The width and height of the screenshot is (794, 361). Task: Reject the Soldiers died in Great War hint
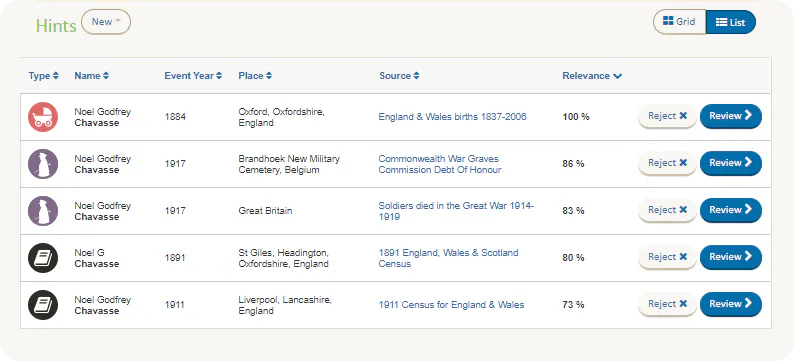coord(667,210)
